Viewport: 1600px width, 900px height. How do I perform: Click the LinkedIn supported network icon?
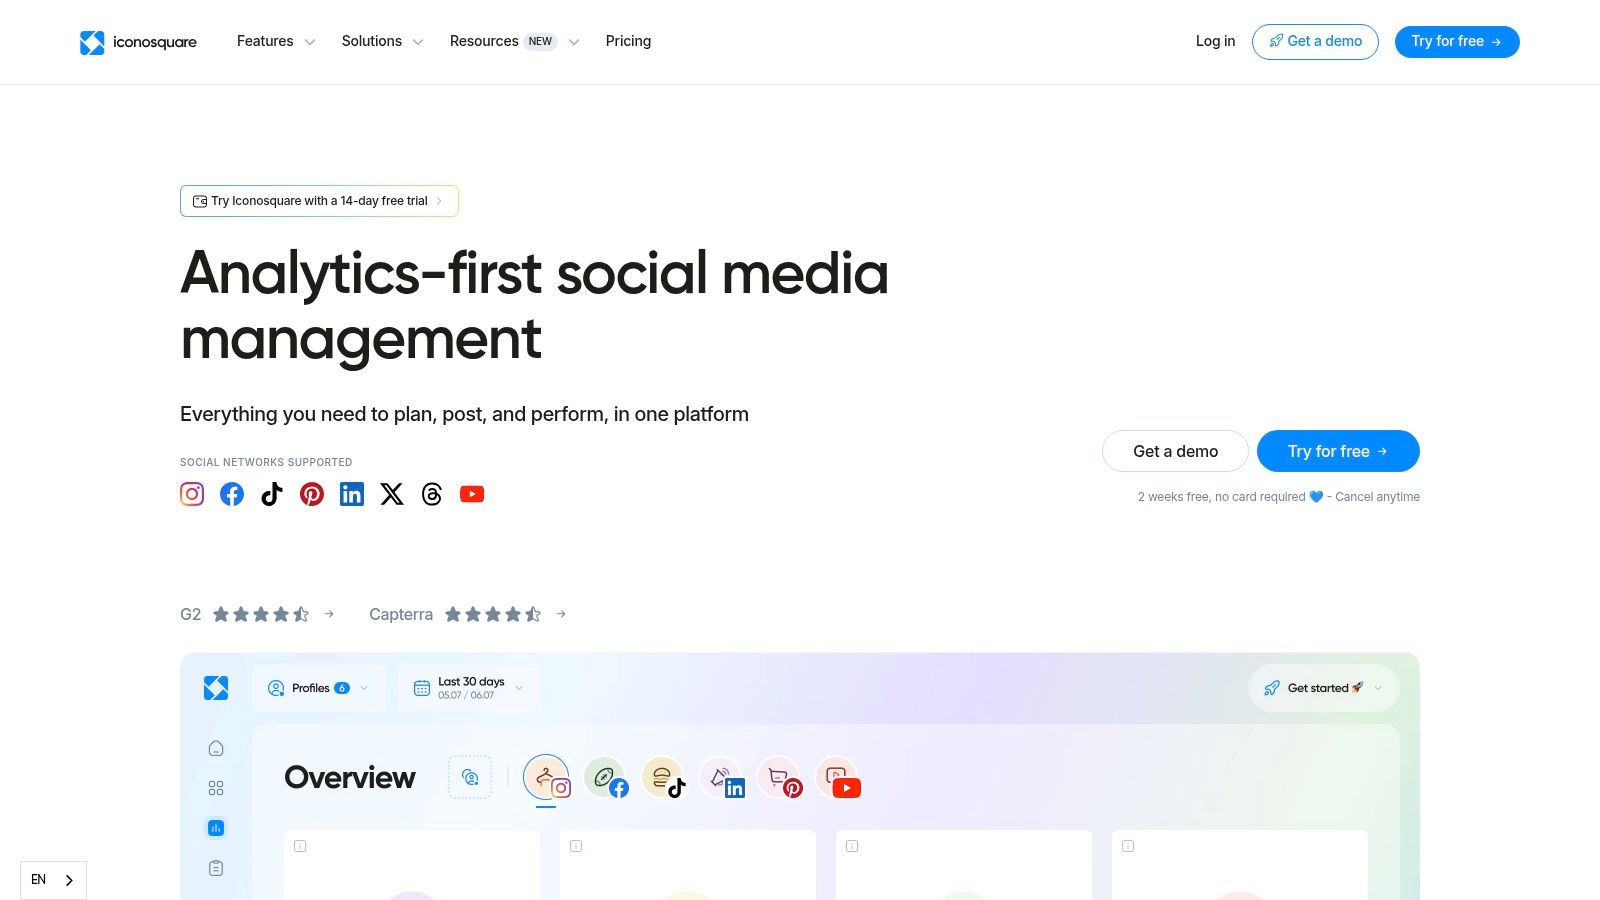352,494
